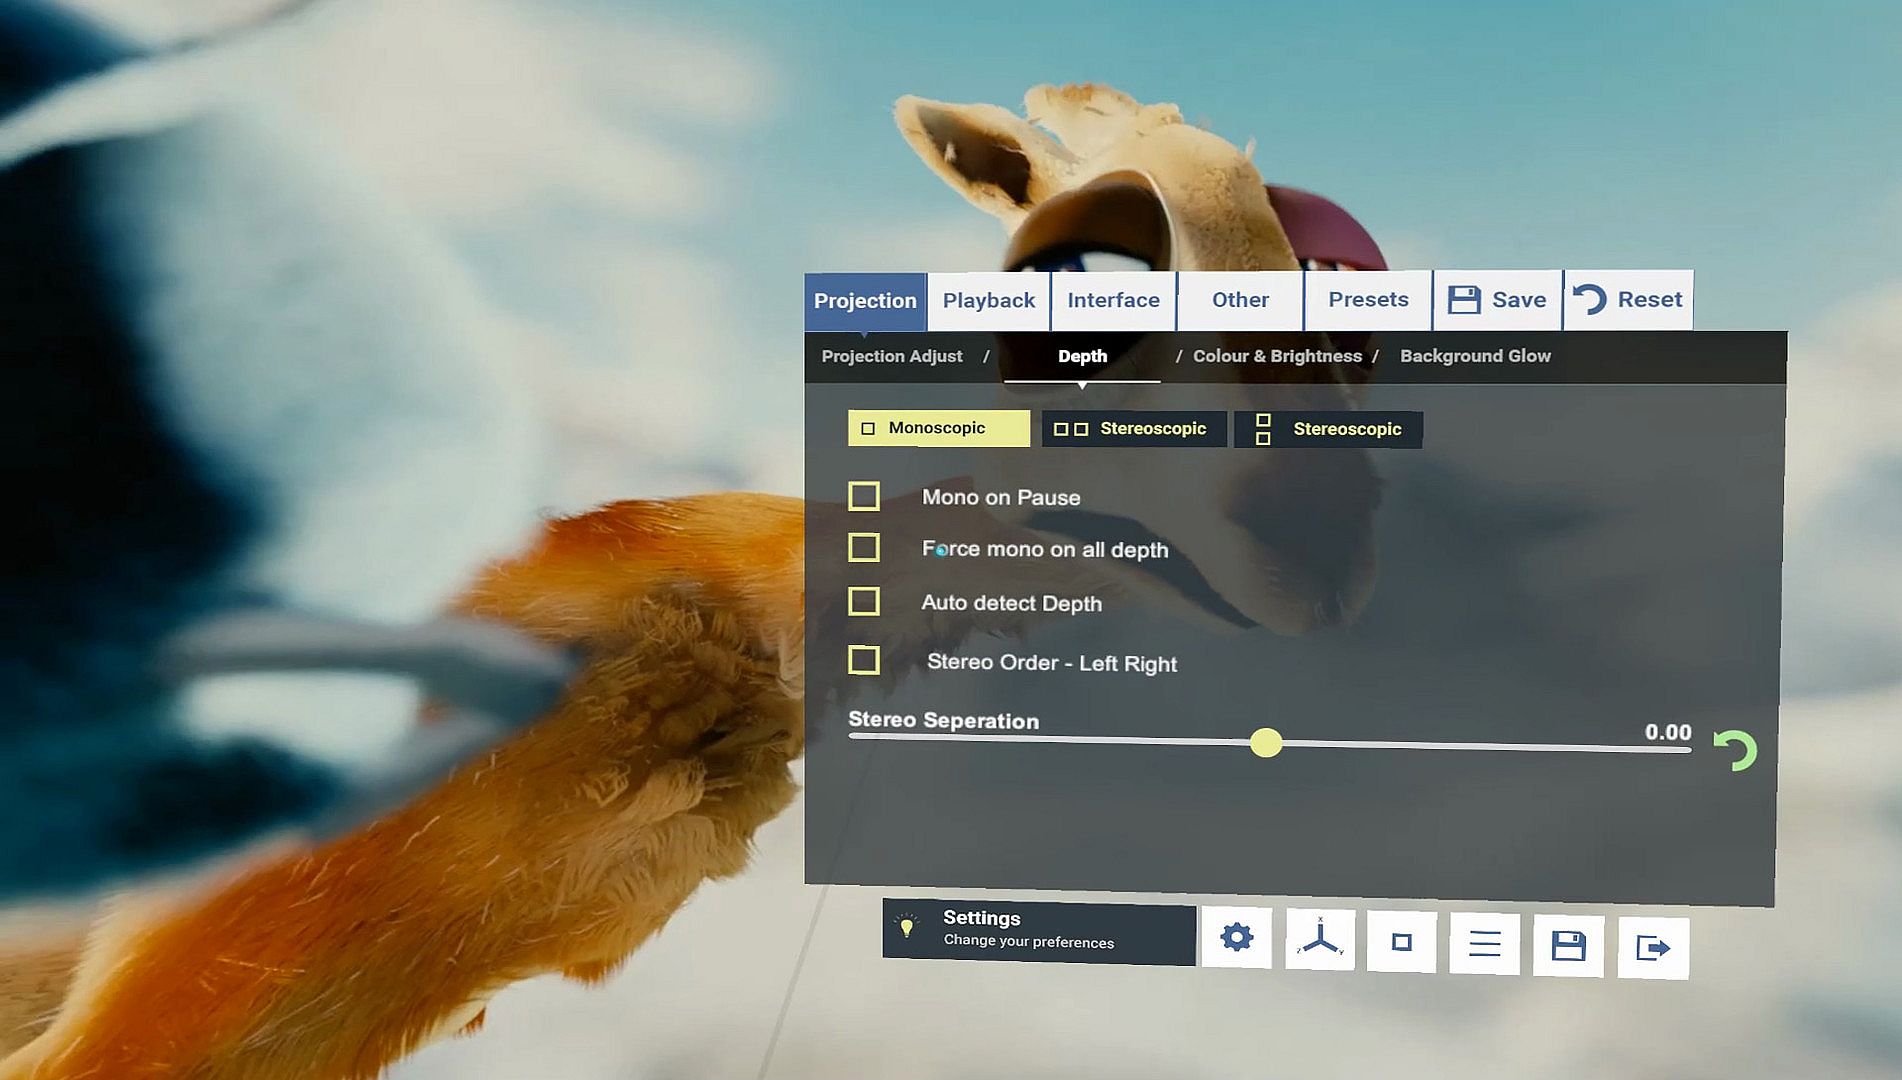Image resolution: width=1902 pixels, height=1080 pixels.
Task: Toggle the Mono on Pause checkbox
Action: (x=864, y=496)
